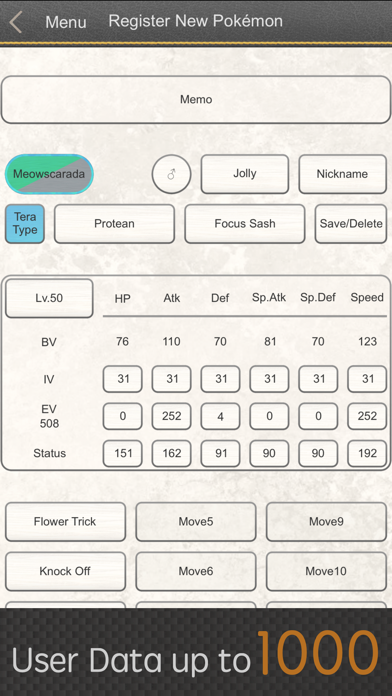Click the Register New Pokémon title
Viewport: 392px width, 696px height.
point(195,21)
